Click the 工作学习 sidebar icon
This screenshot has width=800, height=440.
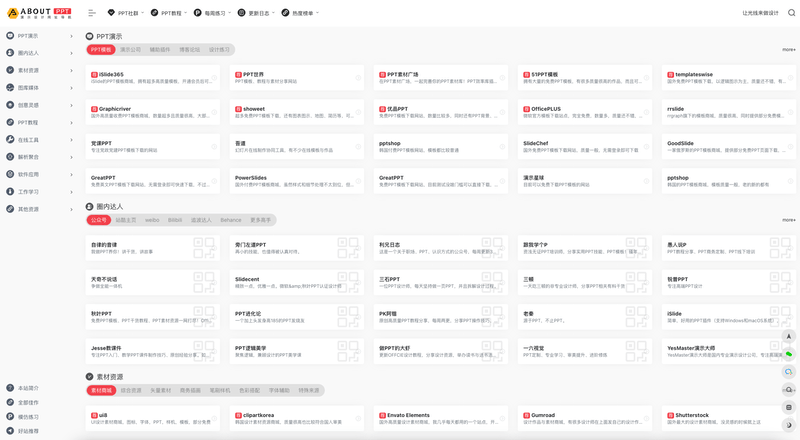click(10, 191)
